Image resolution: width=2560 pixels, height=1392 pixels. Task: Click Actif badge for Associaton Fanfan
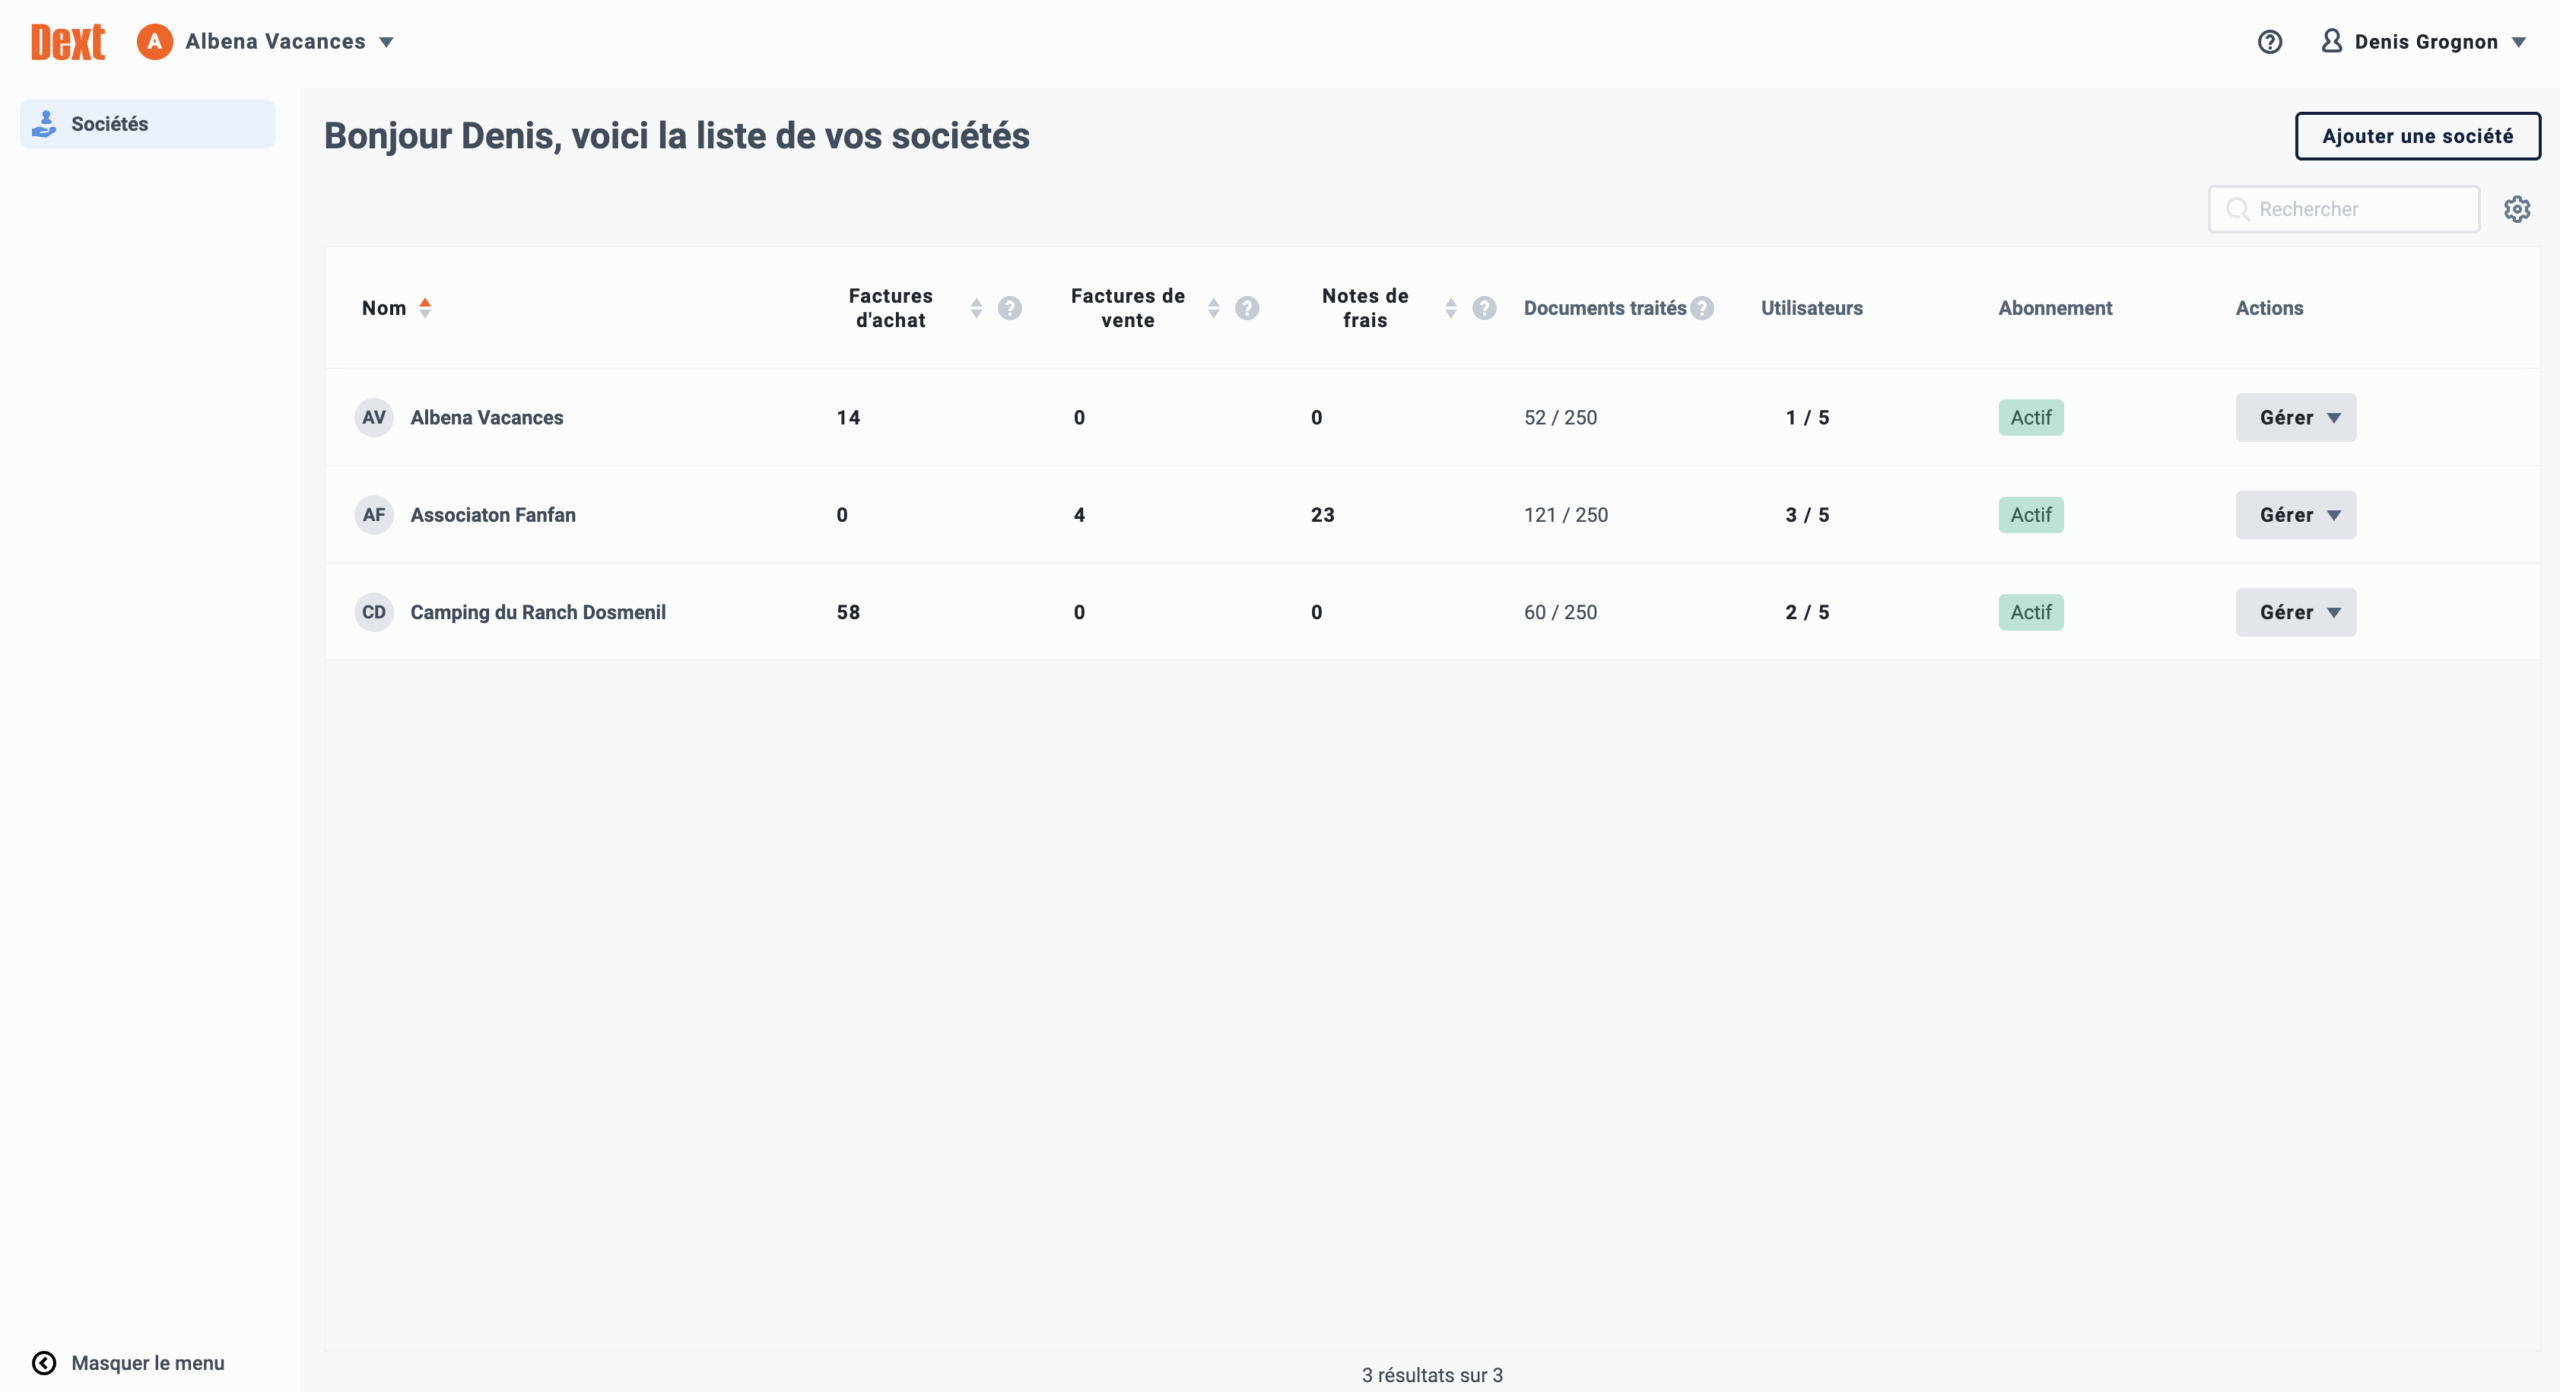coord(2031,515)
